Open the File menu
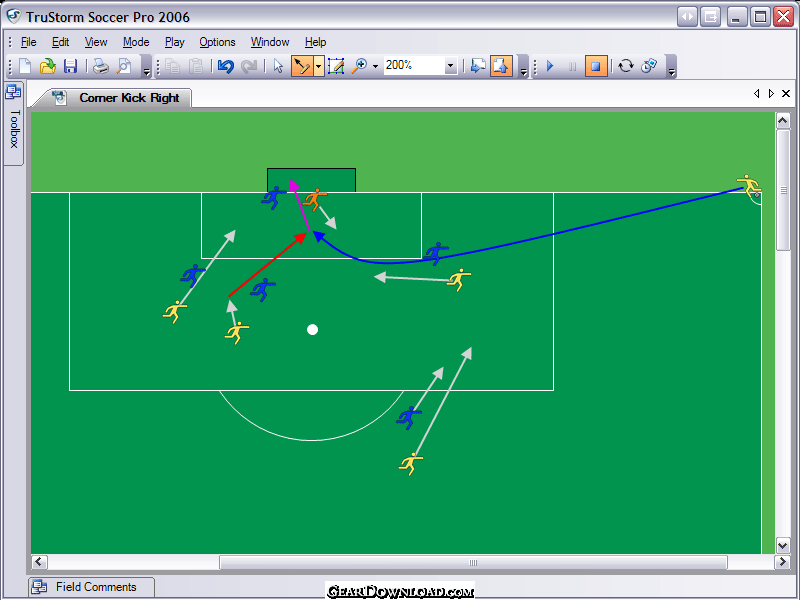The width and height of the screenshot is (800, 600). click(x=28, y=42)
